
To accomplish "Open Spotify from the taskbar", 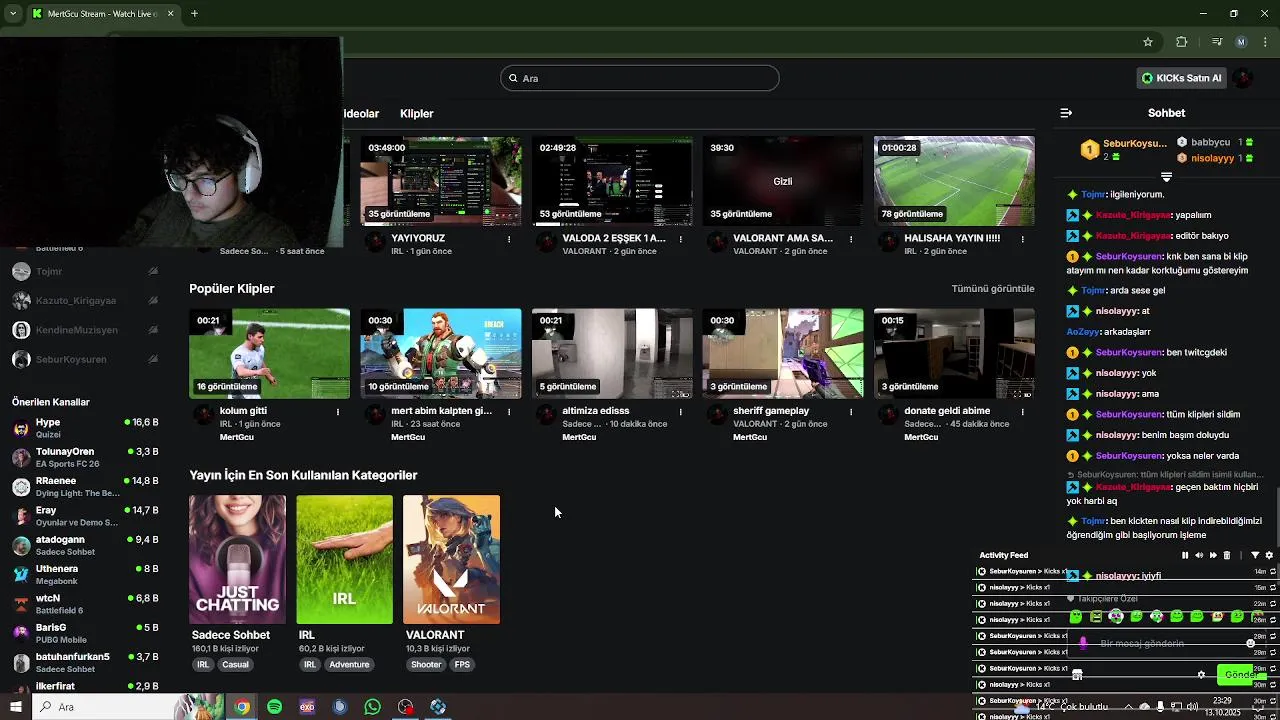I will click(274, 707).
